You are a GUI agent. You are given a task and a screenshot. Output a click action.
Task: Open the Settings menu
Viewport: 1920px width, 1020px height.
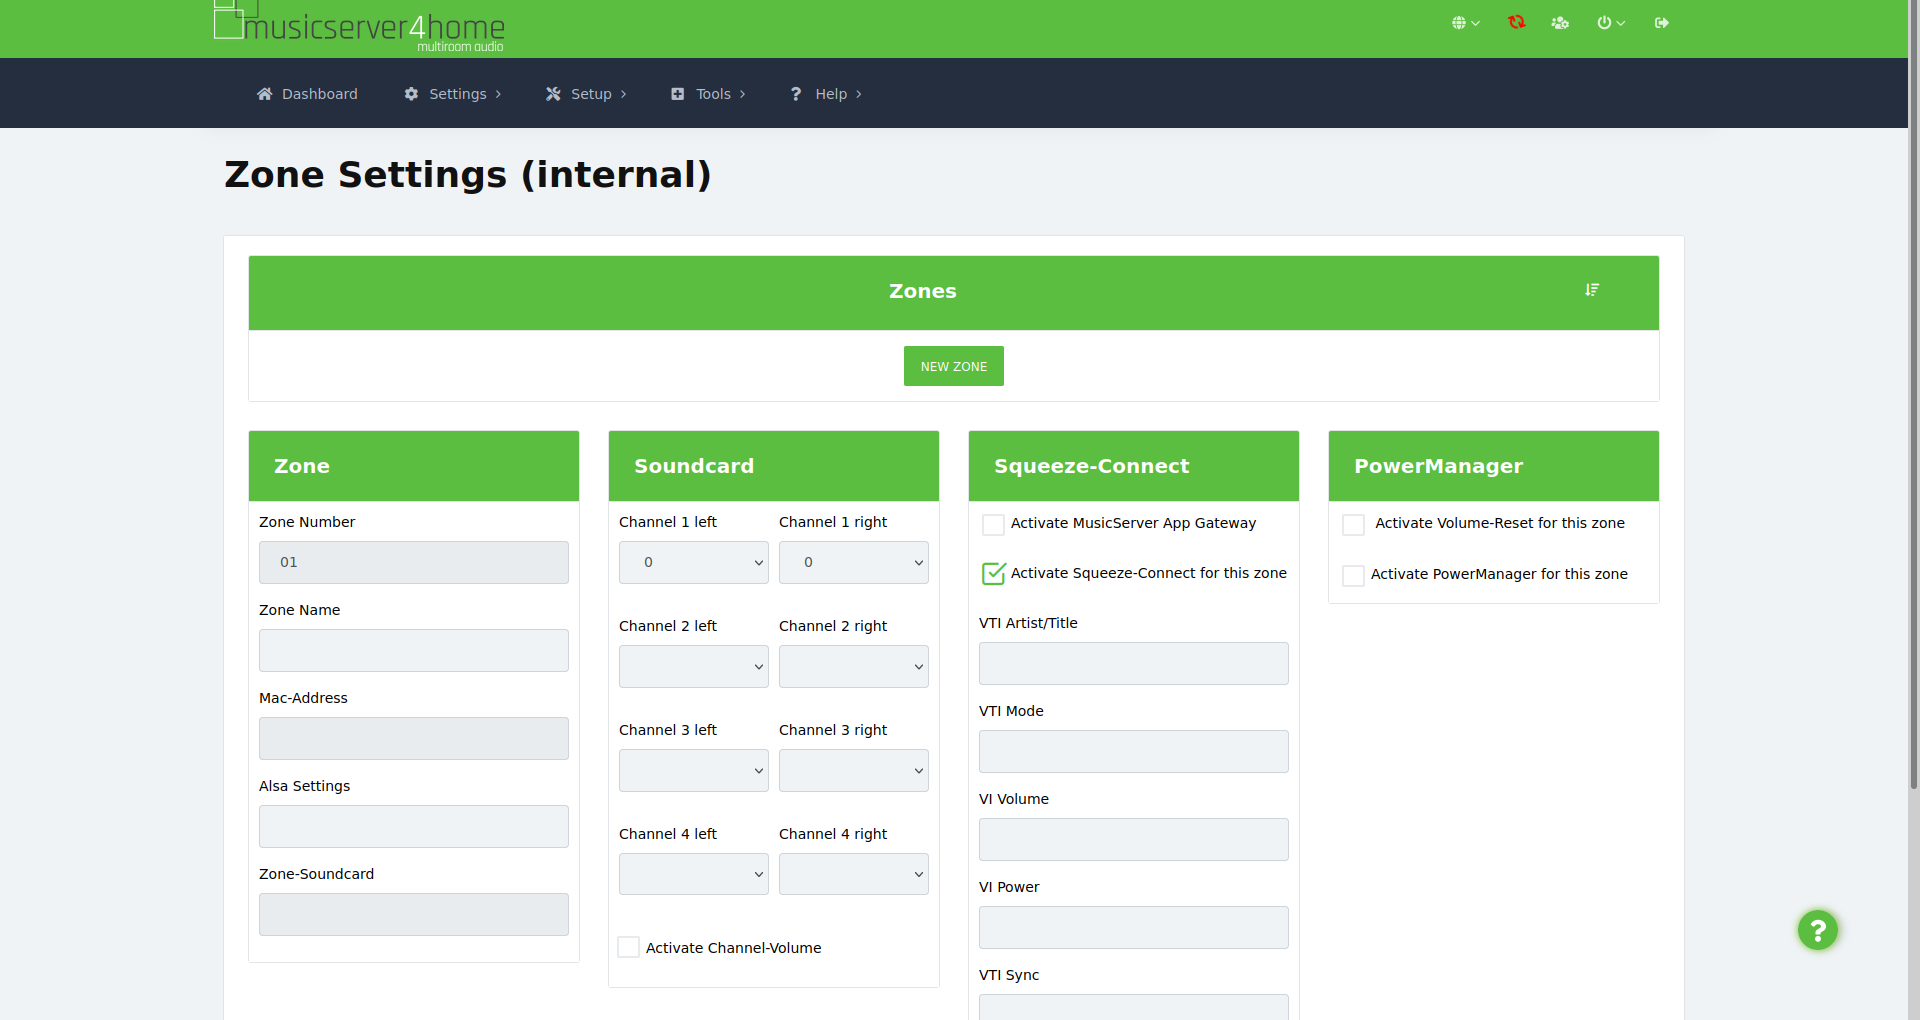453,94
